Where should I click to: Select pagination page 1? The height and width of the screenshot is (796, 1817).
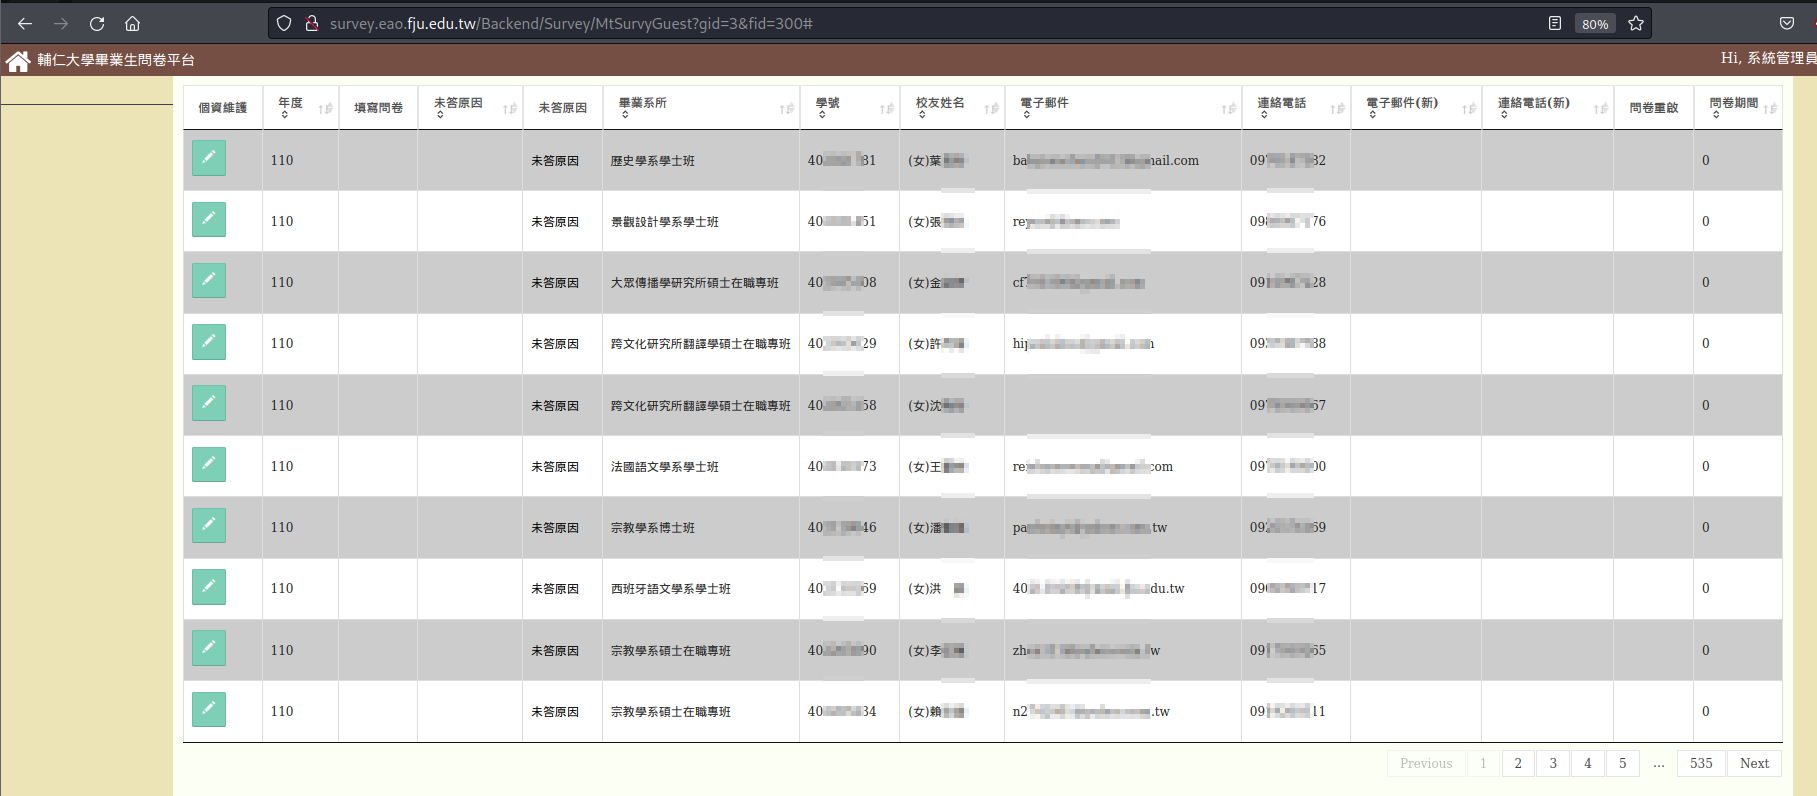tap(1483, 763)
